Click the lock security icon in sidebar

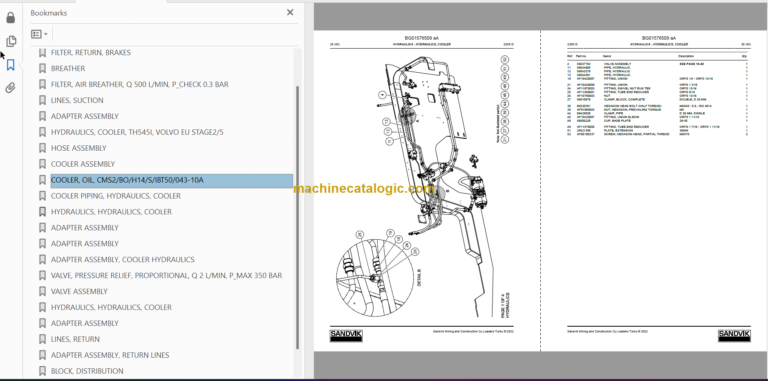click(x=10, y=18)
